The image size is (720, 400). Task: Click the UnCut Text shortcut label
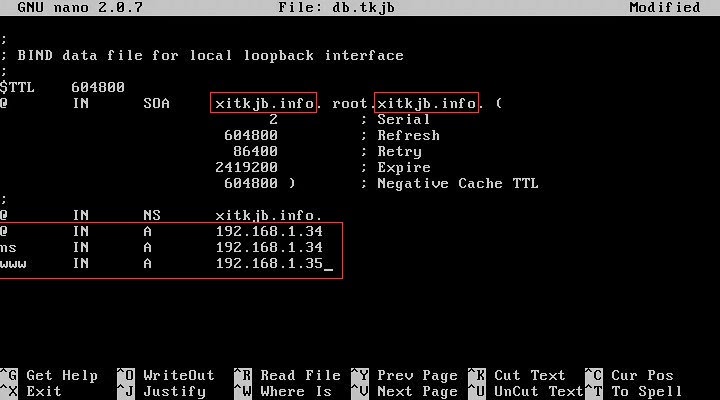tap(538, 391)
